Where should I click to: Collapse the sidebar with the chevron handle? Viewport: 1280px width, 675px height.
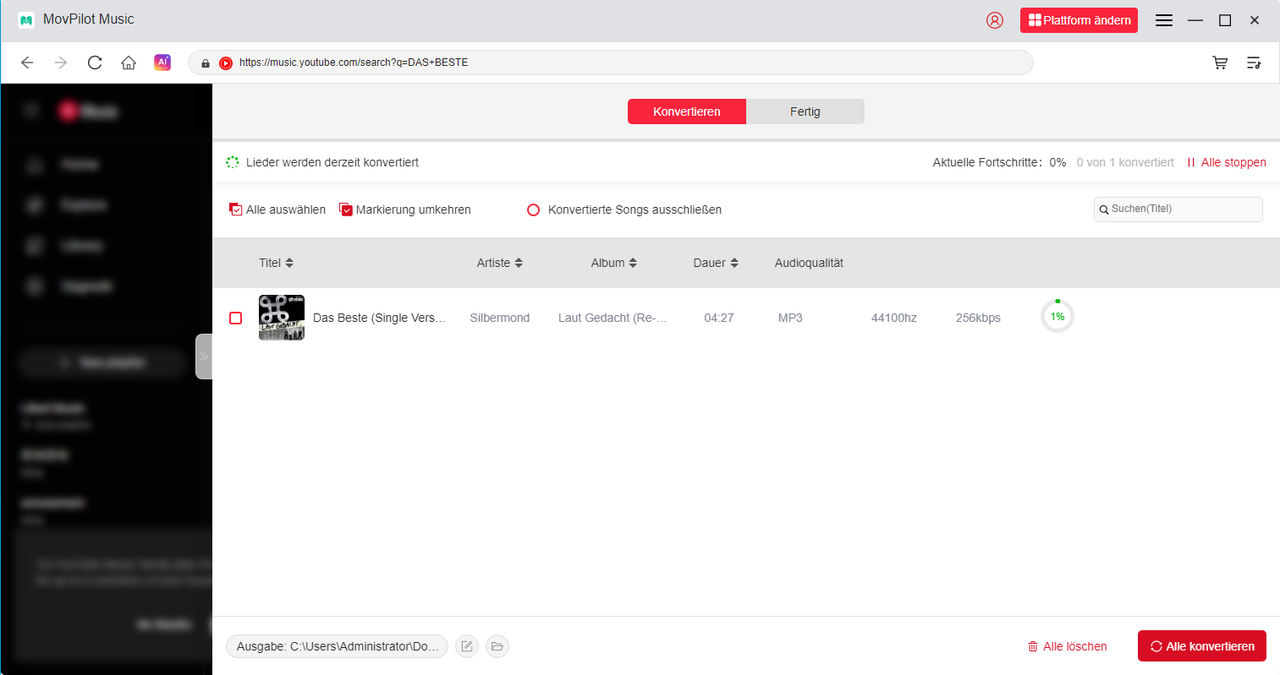point(204,356)
